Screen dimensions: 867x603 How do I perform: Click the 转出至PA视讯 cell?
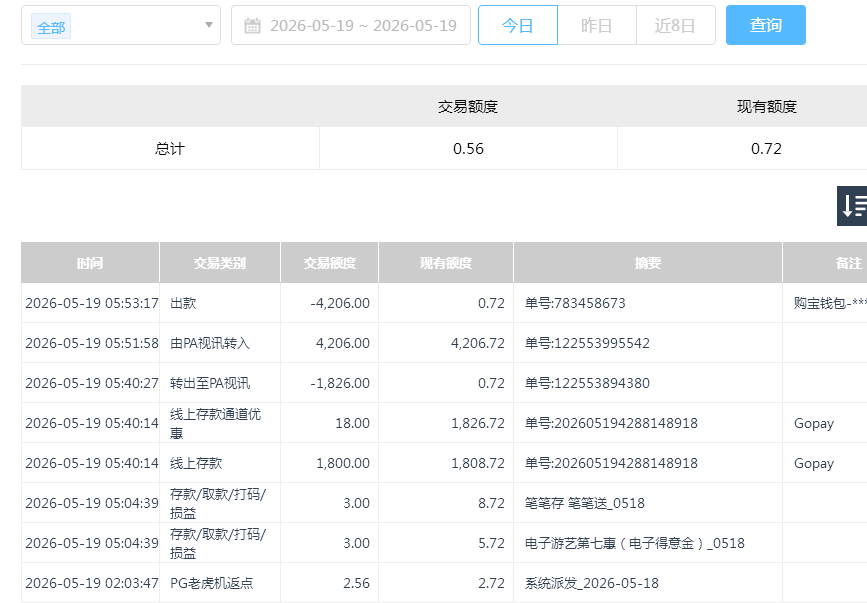220,383
